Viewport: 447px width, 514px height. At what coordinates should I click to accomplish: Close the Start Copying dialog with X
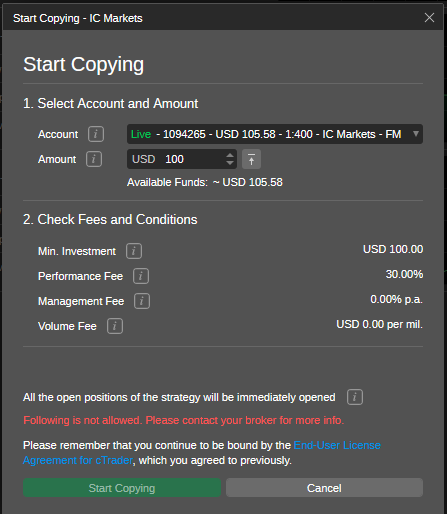429,18
